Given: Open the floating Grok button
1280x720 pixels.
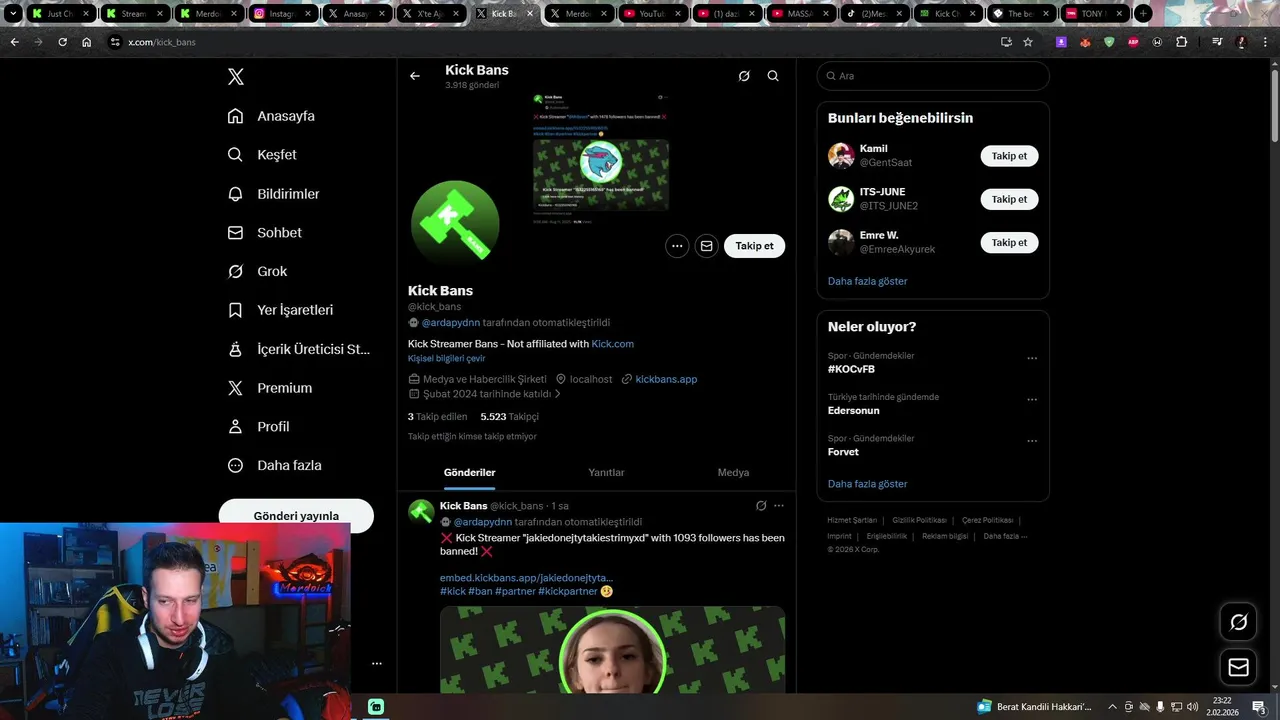Looking at the screenshot, I should (x=1239, y=622).
